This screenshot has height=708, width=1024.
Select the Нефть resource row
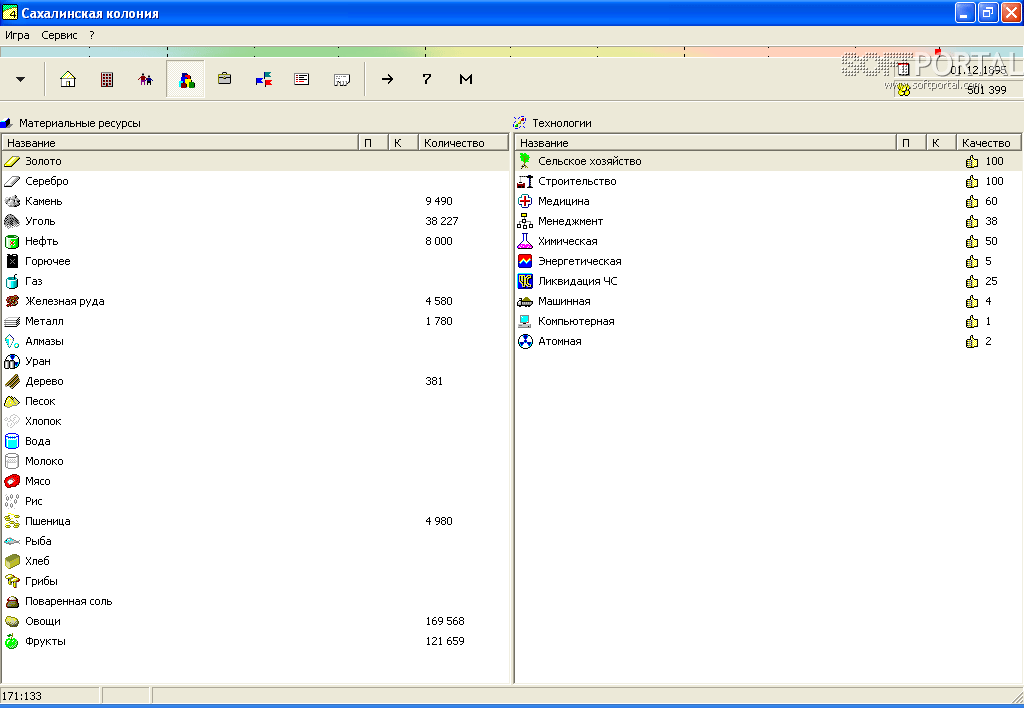[x=42, y=241]
